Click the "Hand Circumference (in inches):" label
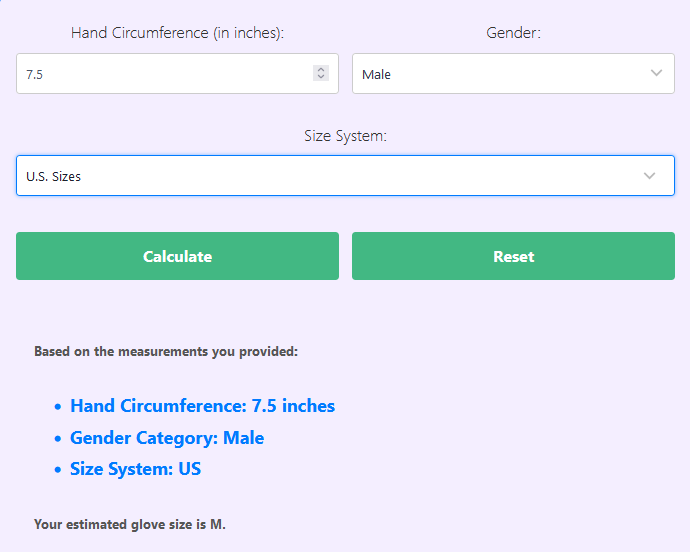690x552 pixels. [177, 33]
